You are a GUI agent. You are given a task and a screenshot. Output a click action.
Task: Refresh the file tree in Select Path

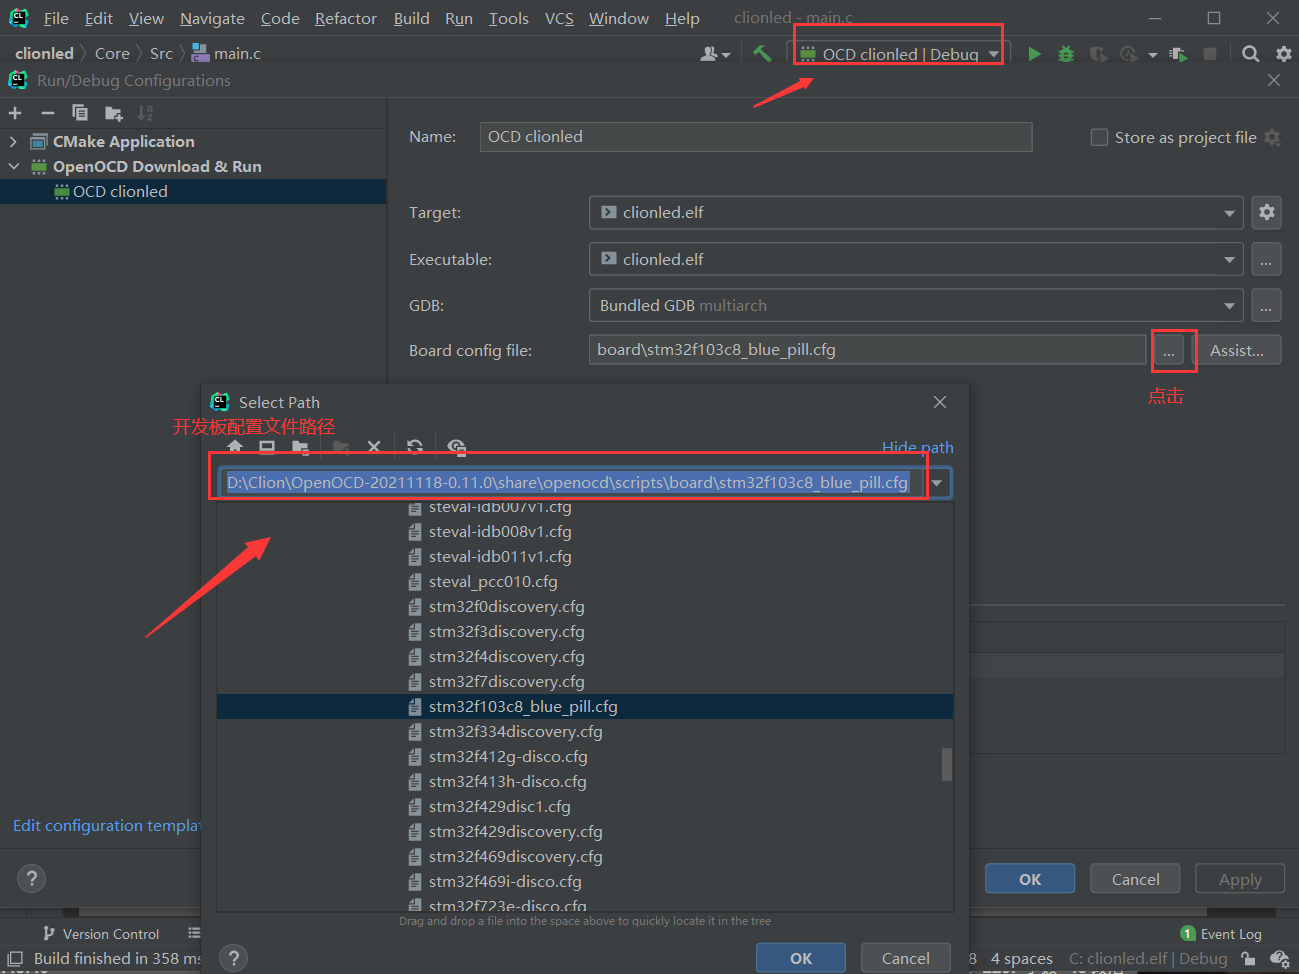pos(415,447)
